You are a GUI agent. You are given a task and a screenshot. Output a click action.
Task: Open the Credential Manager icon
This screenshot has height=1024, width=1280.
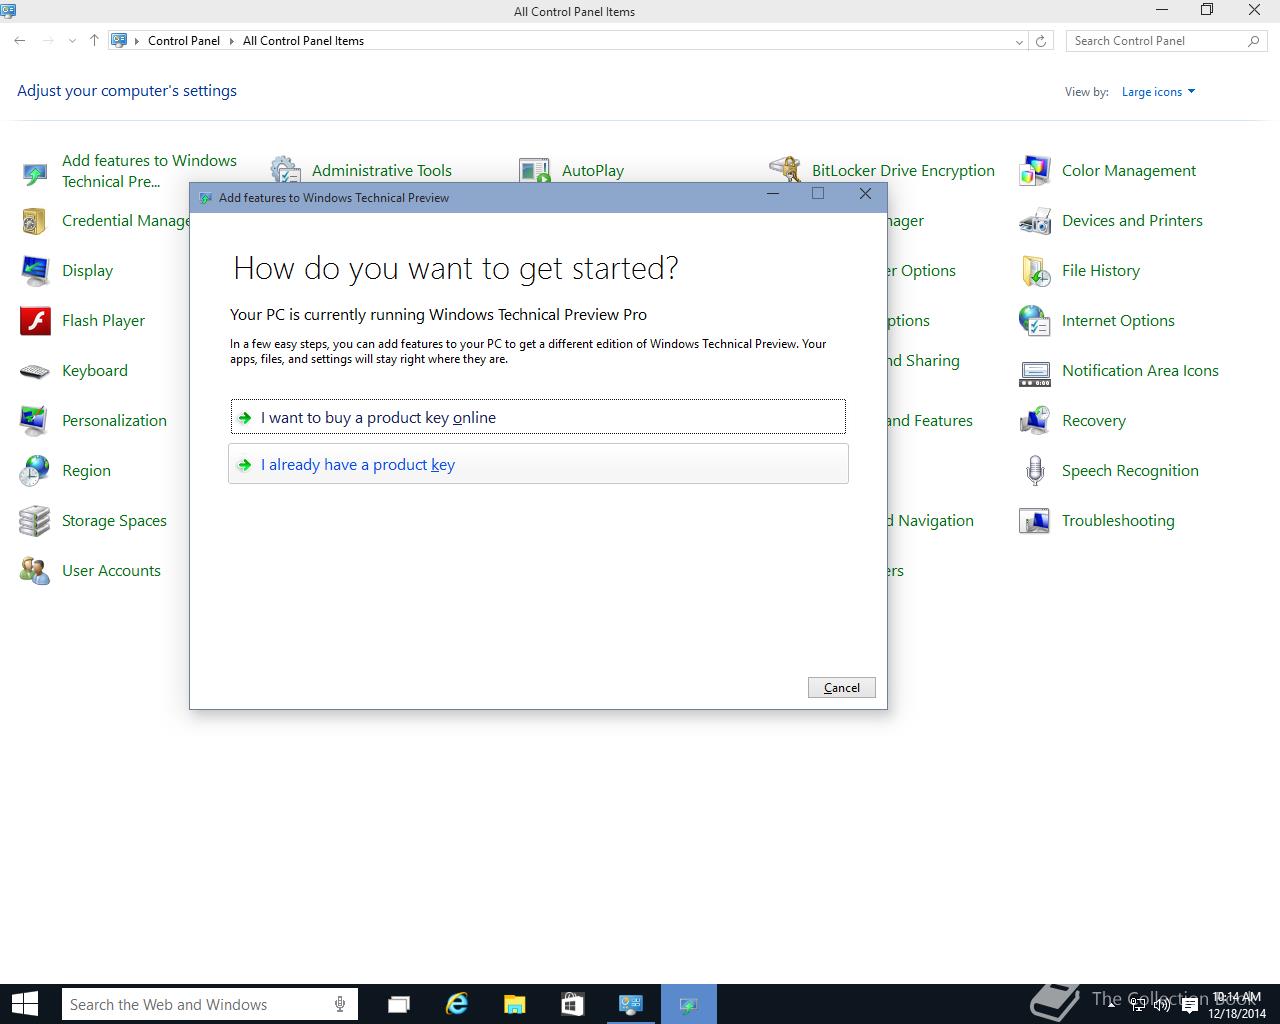click(x=35, y=221)
